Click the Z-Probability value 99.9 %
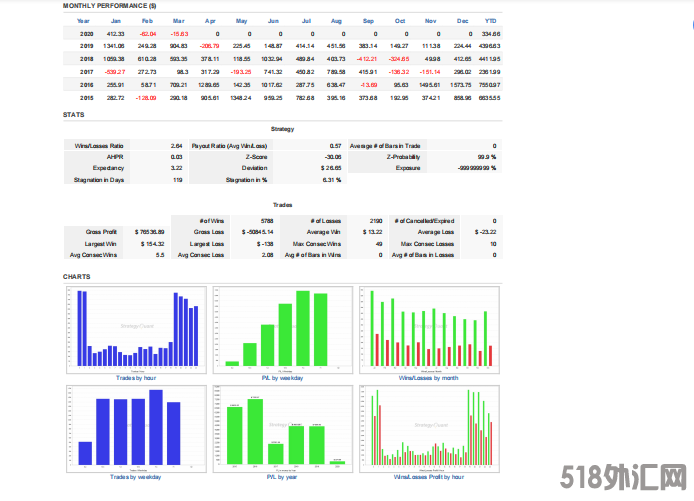The image size is (694, 501). click(x=488, y=157)
